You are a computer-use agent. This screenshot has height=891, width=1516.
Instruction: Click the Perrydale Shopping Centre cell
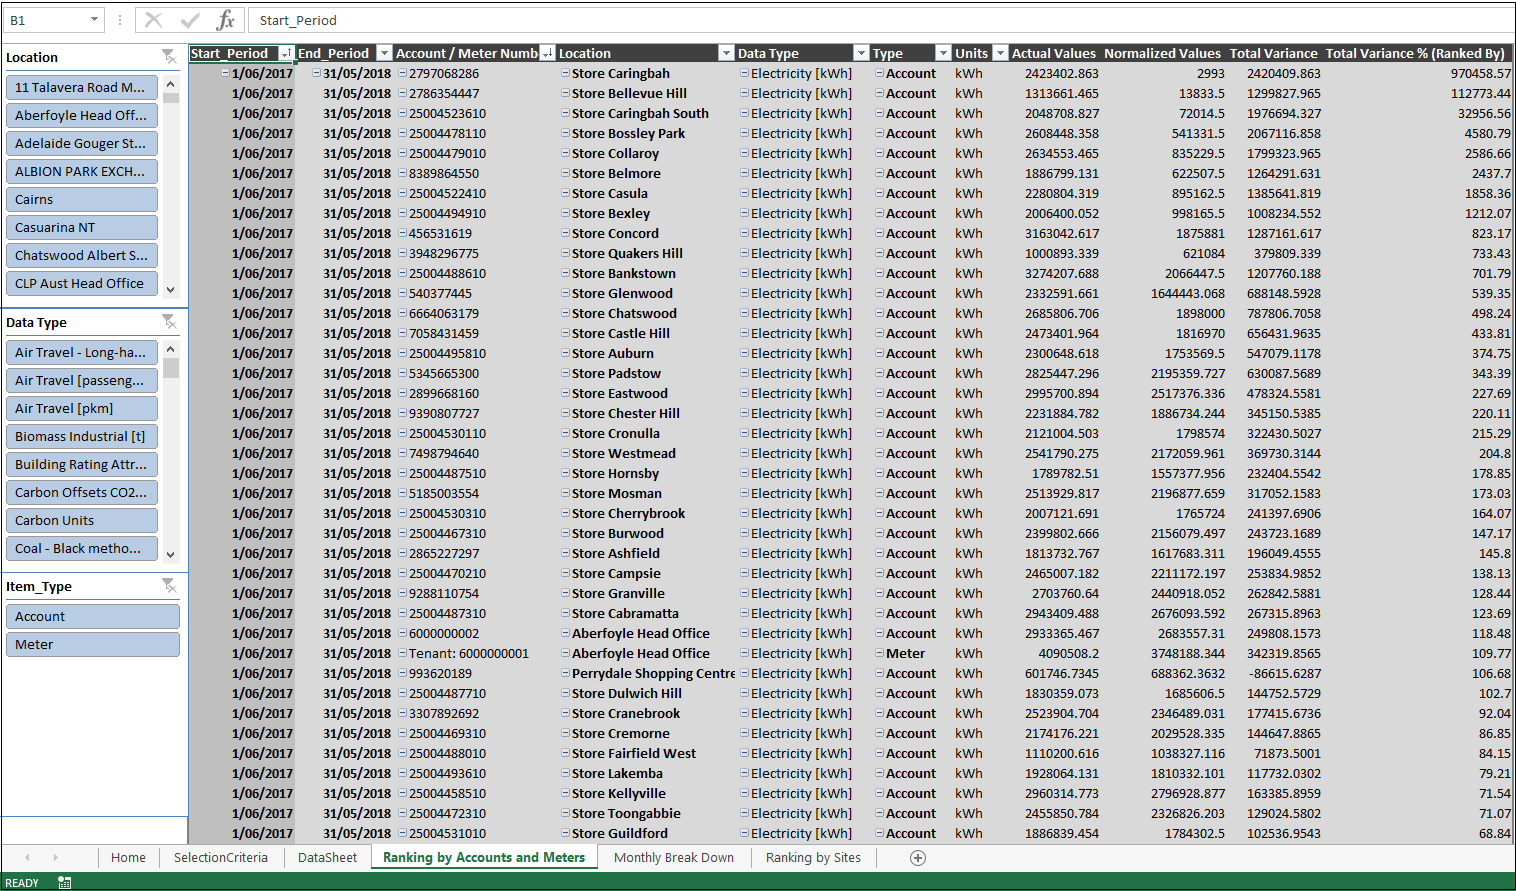click(647, 673)
